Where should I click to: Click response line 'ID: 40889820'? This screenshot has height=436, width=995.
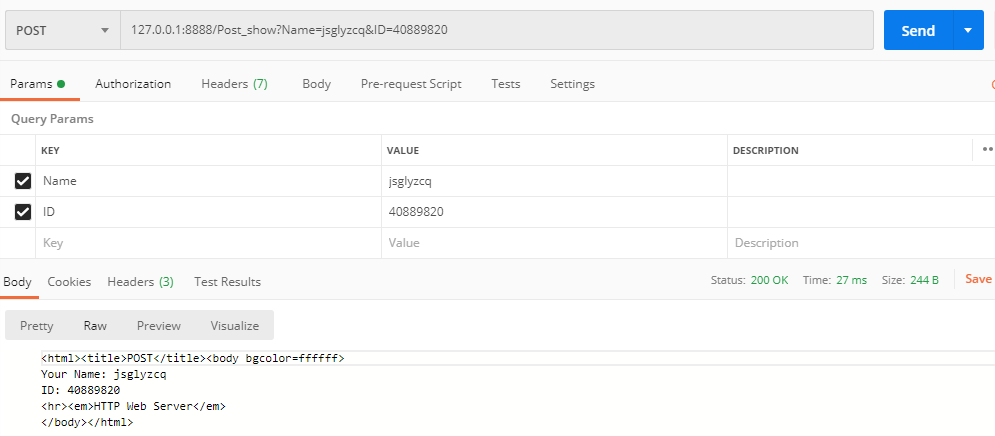pos(81,390)
